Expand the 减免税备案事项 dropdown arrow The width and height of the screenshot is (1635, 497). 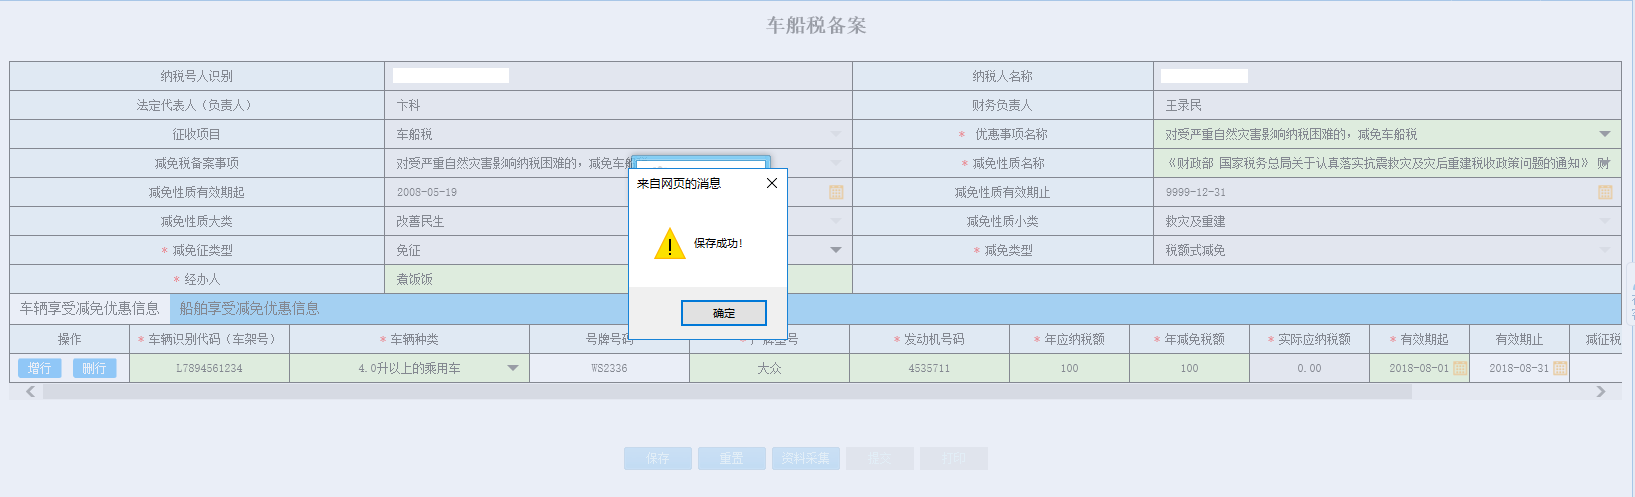[x=836, y=163]
